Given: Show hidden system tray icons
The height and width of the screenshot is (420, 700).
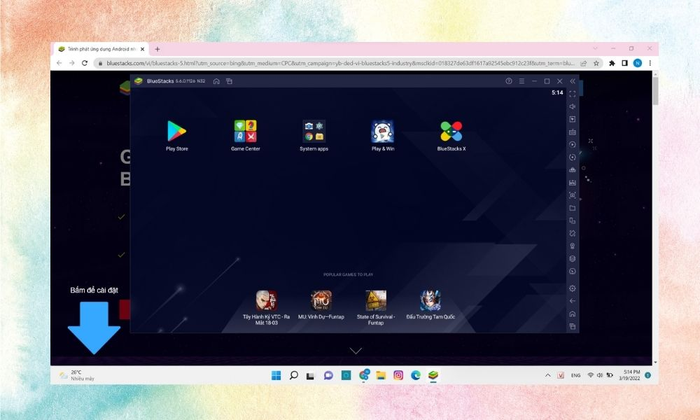Looking at the screenshot, I should coord(548,375).
